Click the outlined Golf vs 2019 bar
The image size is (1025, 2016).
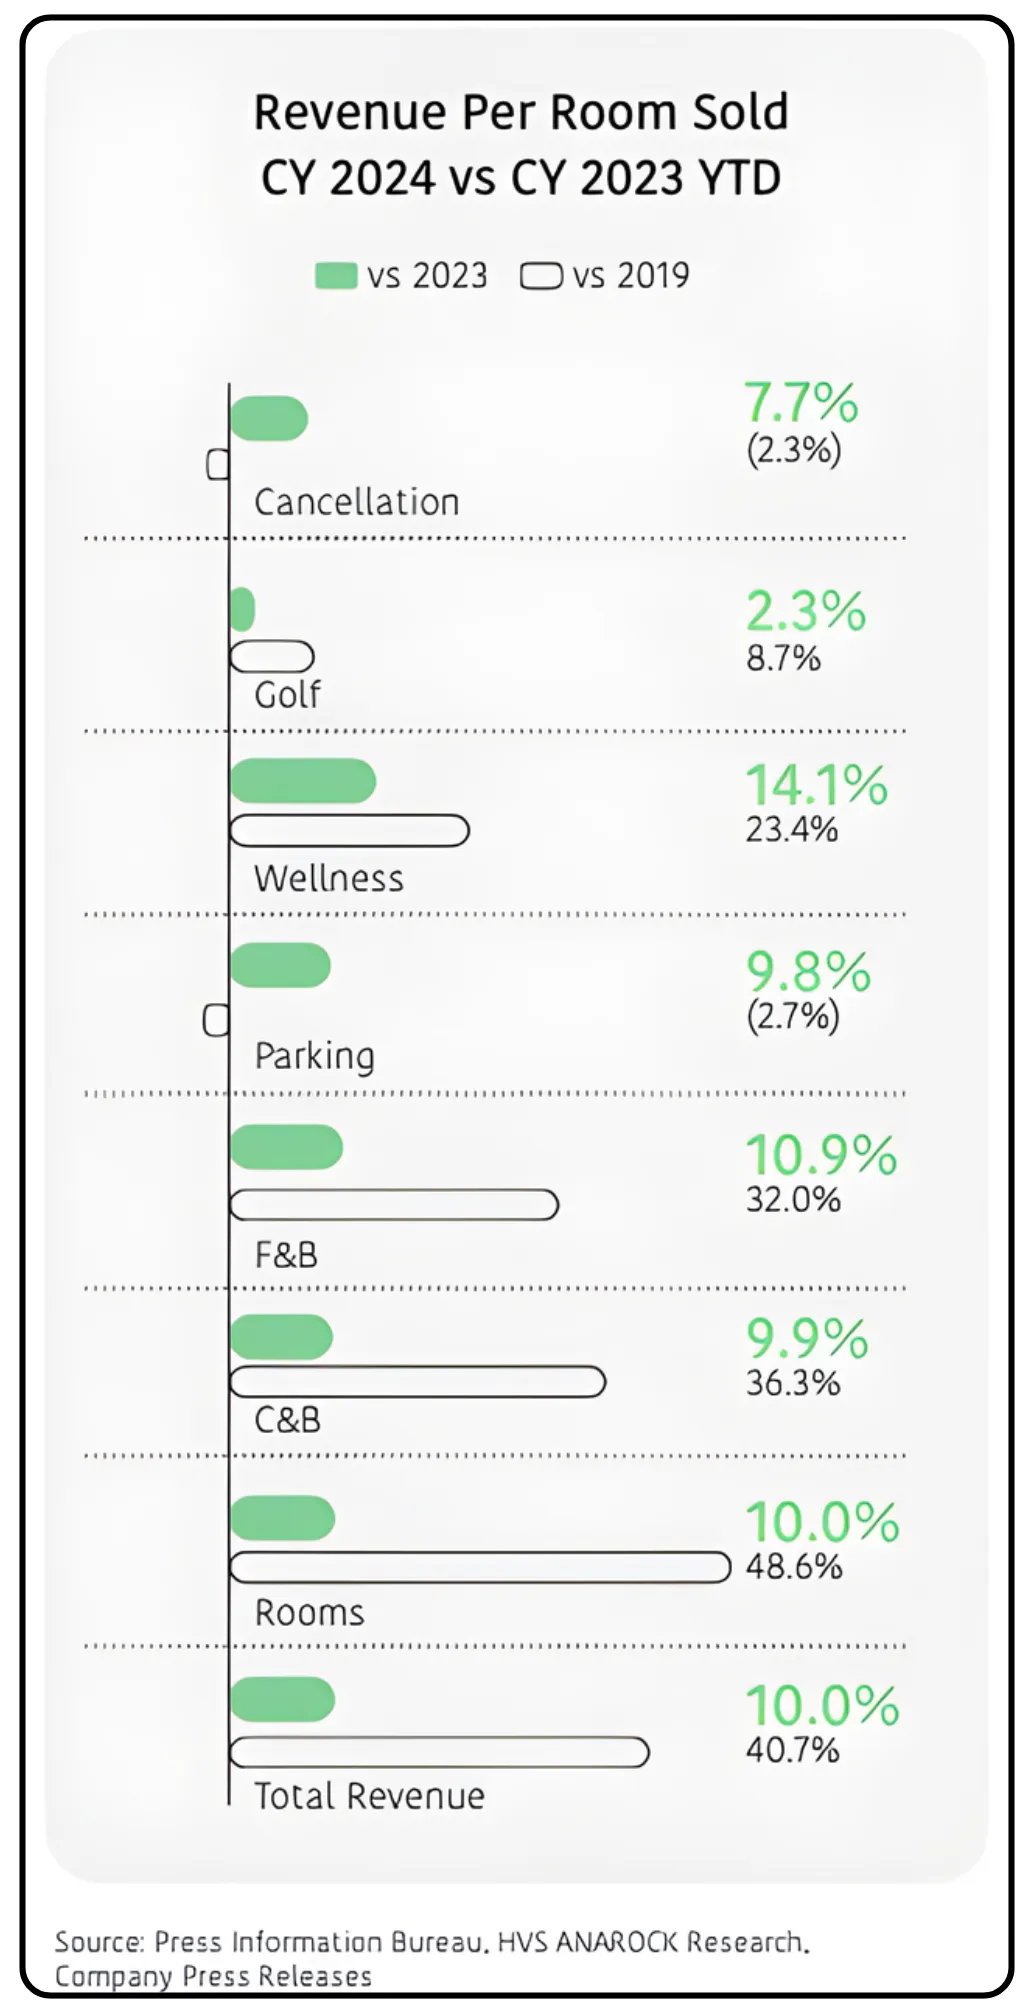[x=272, y=656]
